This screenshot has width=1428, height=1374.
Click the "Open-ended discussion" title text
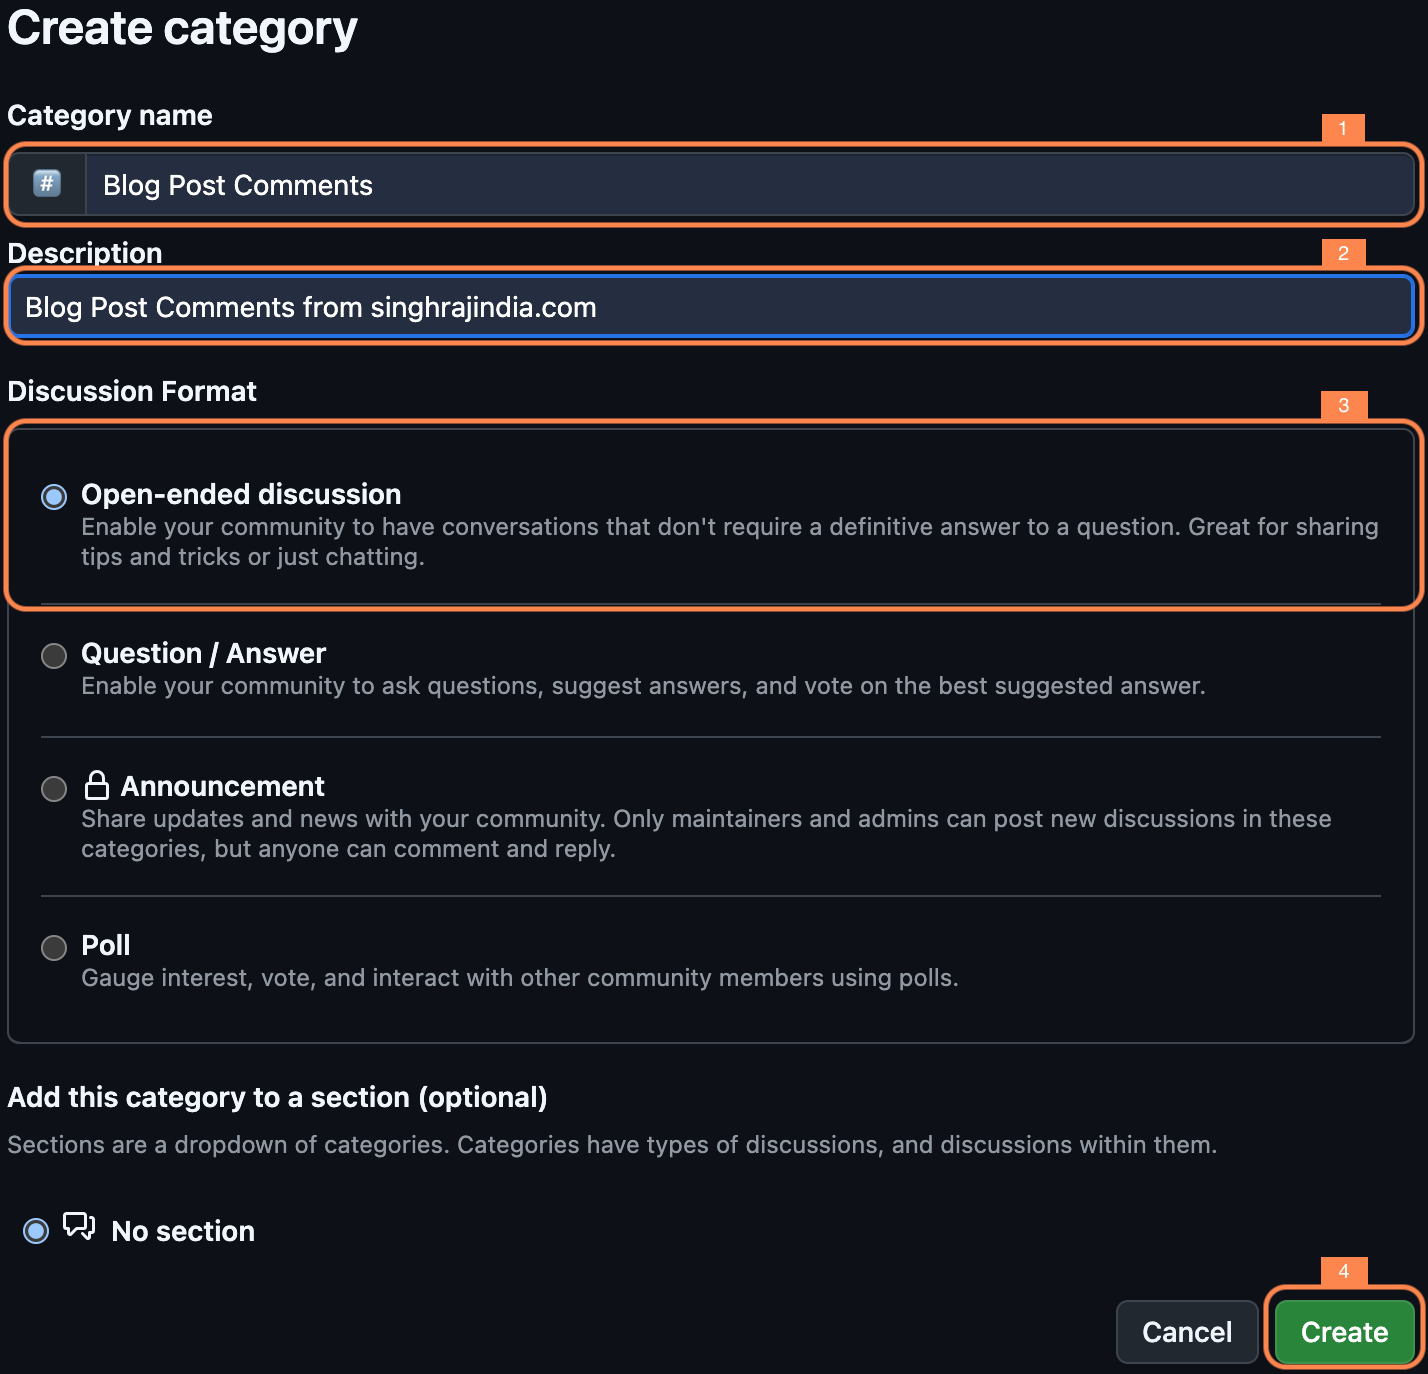(241, 494)
